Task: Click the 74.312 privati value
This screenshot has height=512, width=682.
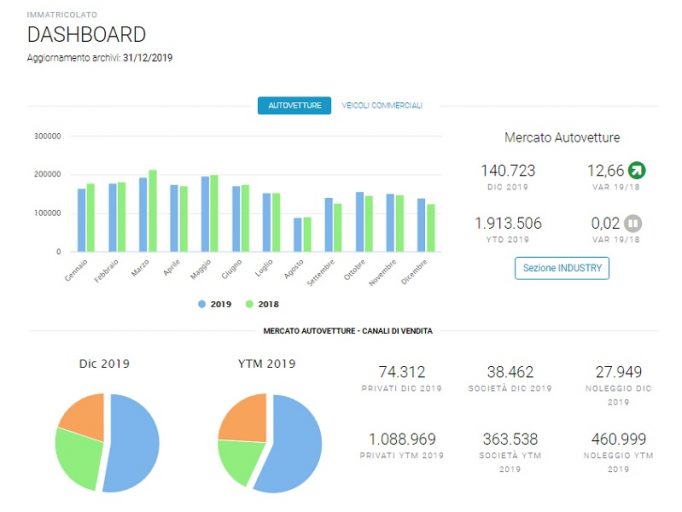Action: click(401, 372)
